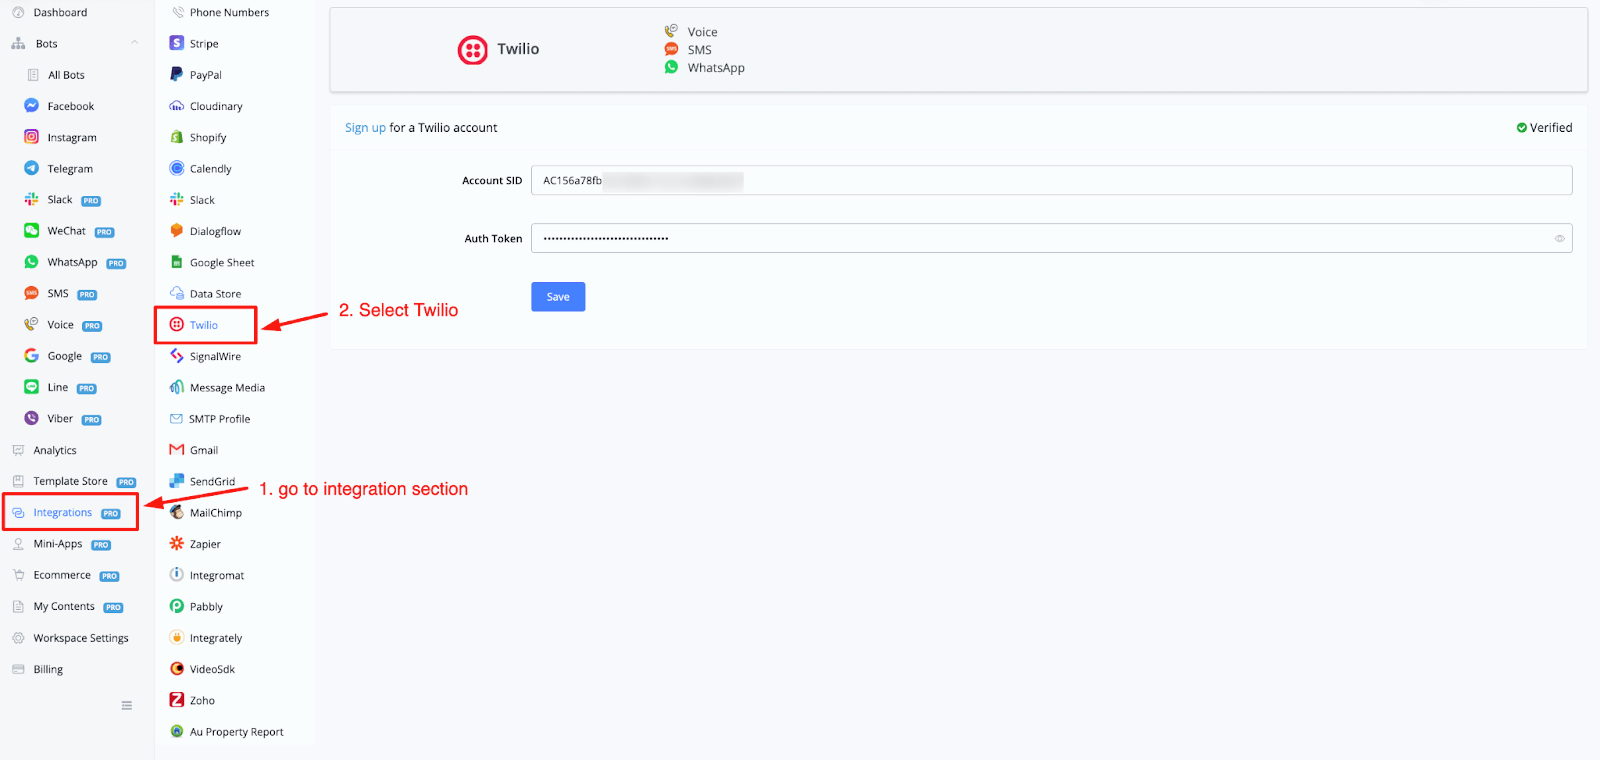This screenshot has width=1600, height=760.
Task: Click the Telegram icon in sidebar
Action: click(31, 168)
